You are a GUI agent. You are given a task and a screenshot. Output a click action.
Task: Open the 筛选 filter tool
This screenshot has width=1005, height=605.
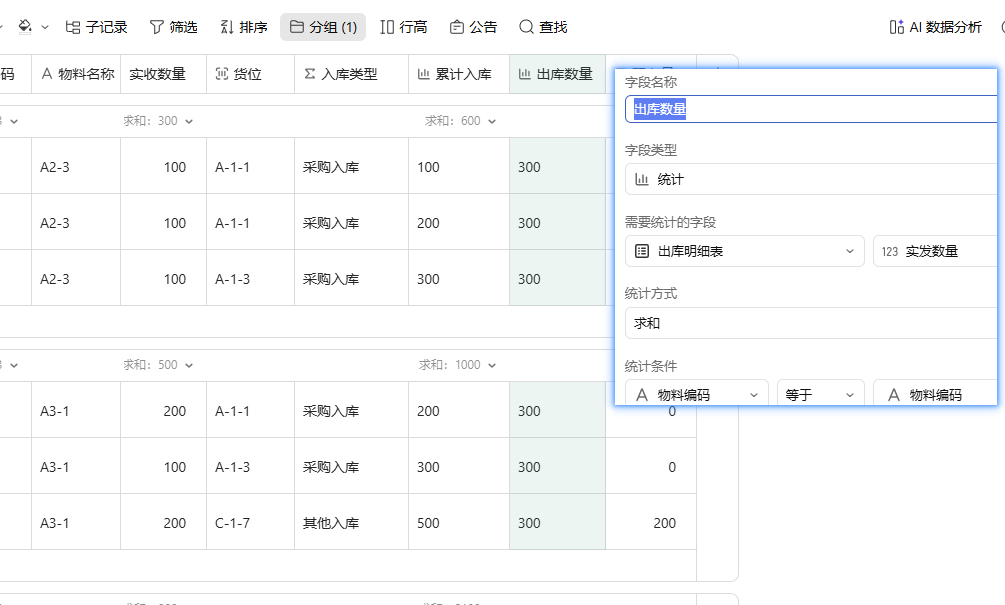[173, 27]
